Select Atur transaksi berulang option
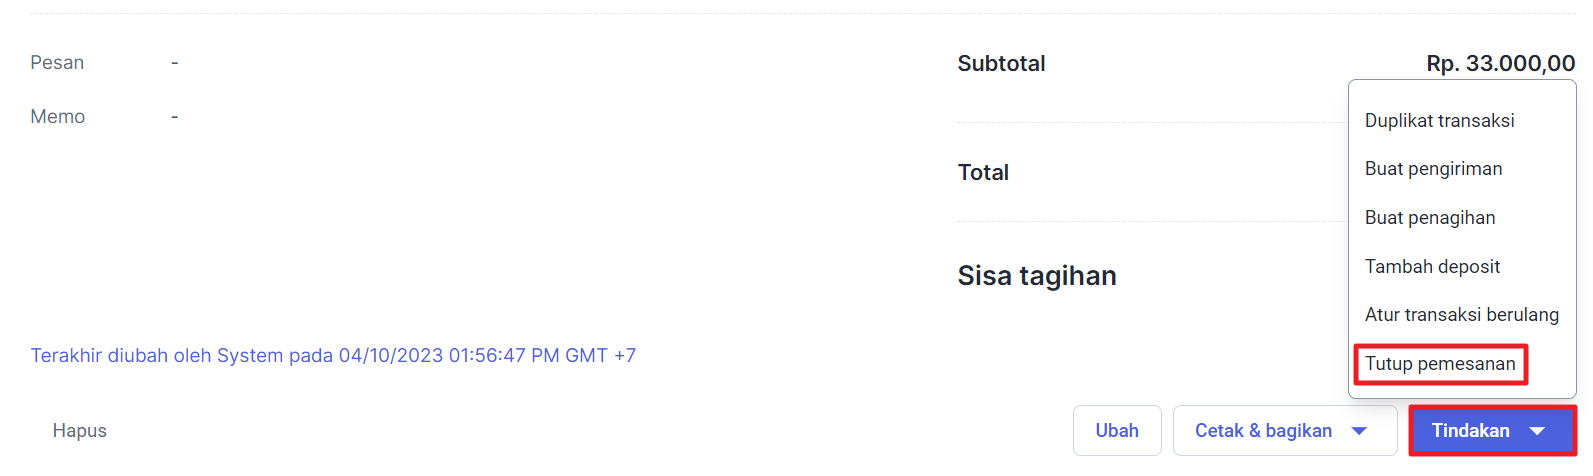The width and height of the screenshot is (1593, 476). [1461, 315]
